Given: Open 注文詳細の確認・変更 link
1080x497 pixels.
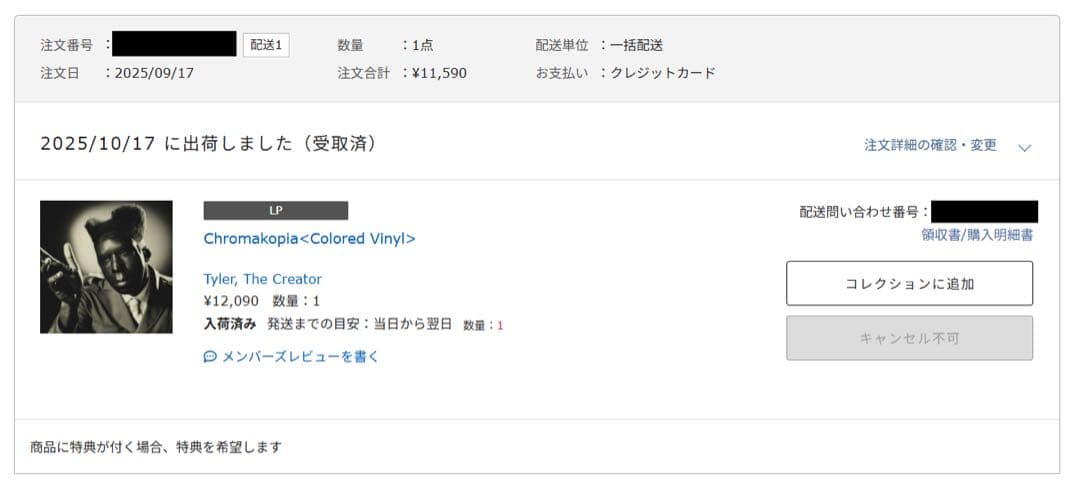Looking at the screenshot, I should point(930,145).
